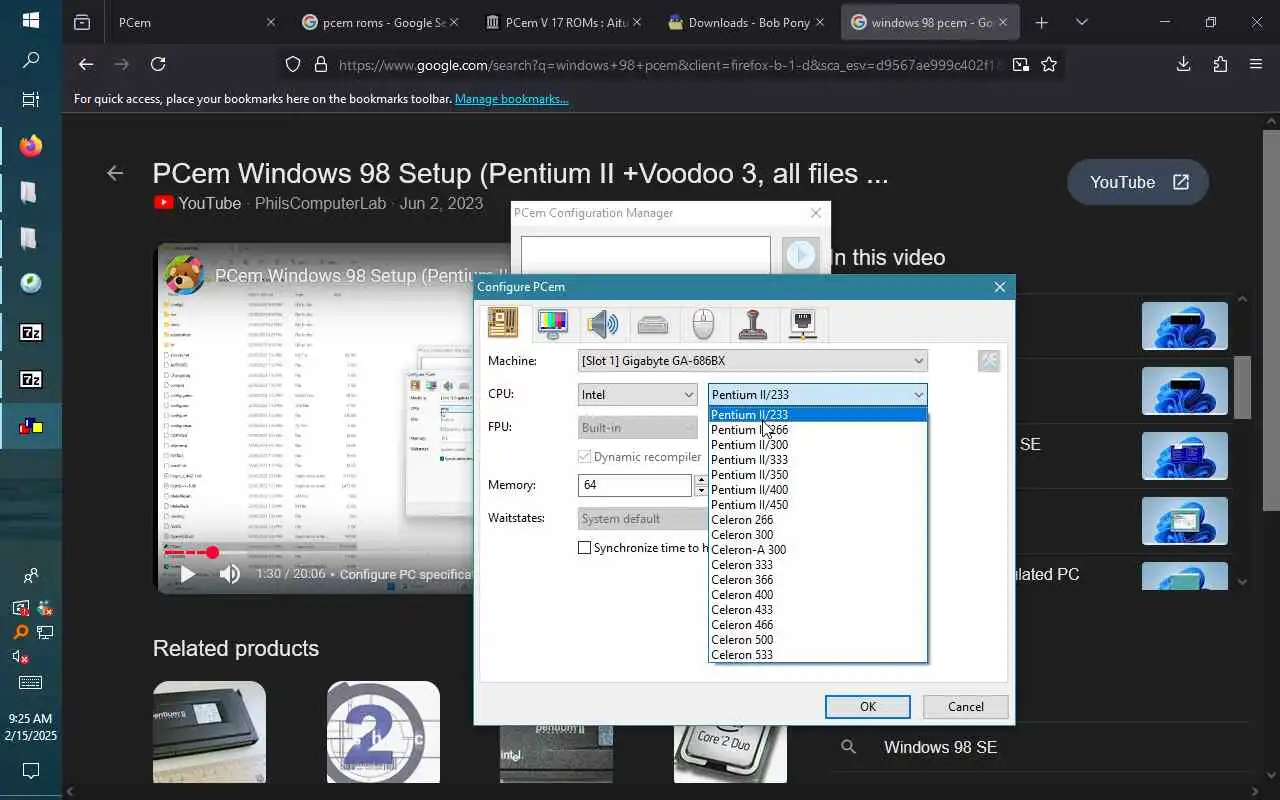The width and height of the screenshot is (1280, 800).
Task: Click the red video progress scrubber
Action: pyautogui.click(x=212, y=552)
